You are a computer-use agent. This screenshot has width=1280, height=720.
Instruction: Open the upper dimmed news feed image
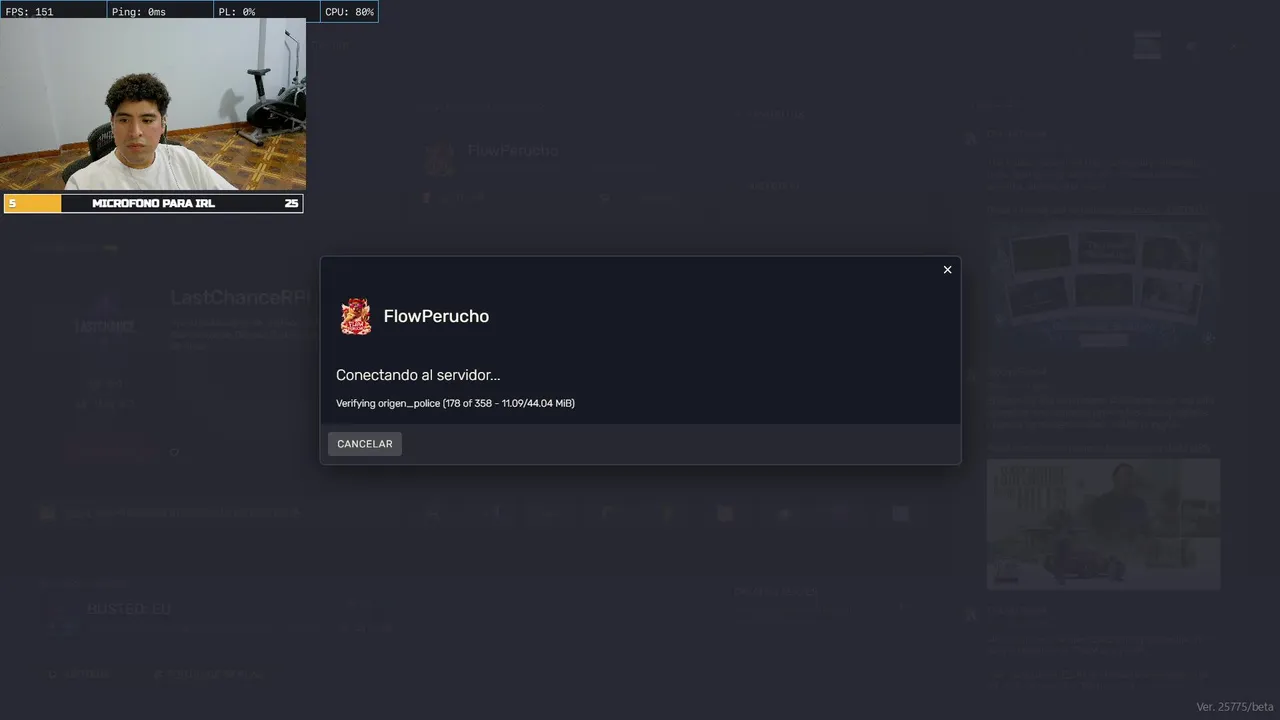click(1103, 283)
